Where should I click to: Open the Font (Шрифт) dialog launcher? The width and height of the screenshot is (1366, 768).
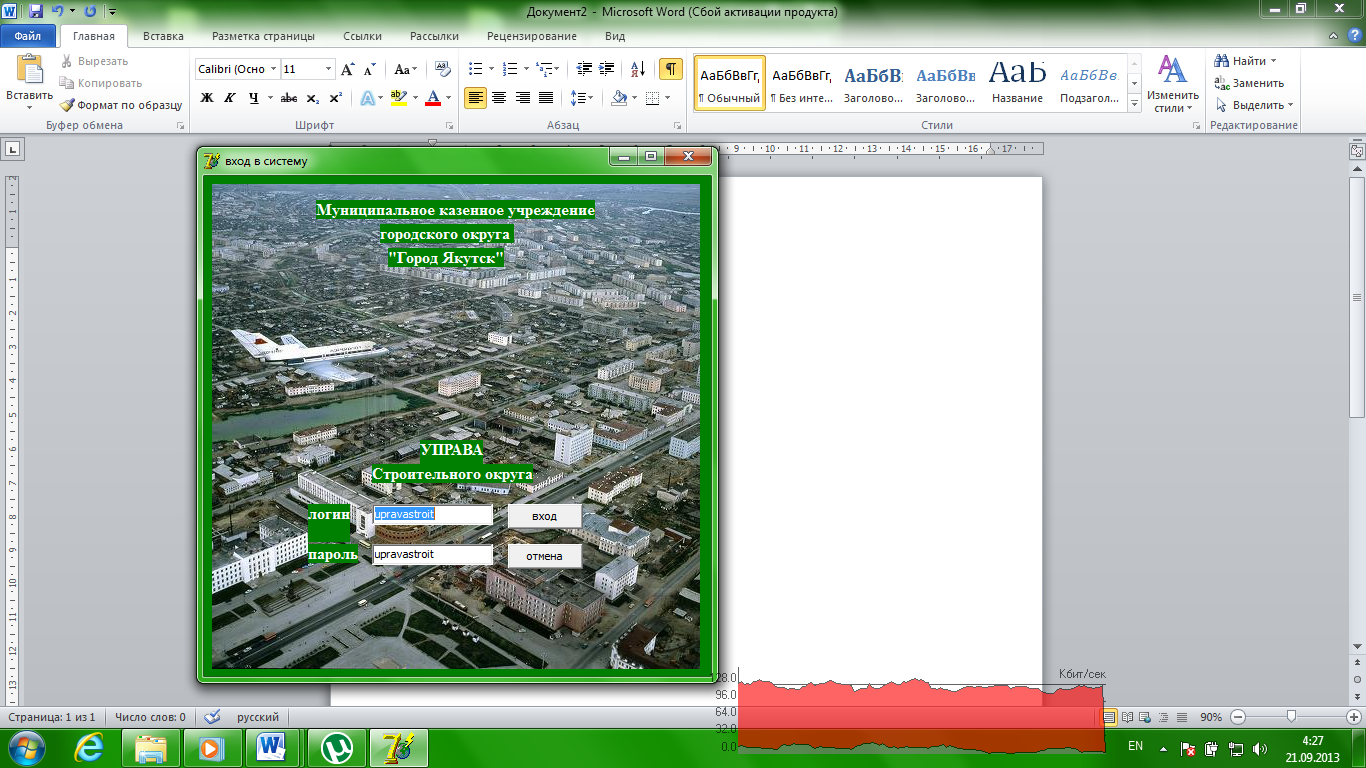point(447,126)
